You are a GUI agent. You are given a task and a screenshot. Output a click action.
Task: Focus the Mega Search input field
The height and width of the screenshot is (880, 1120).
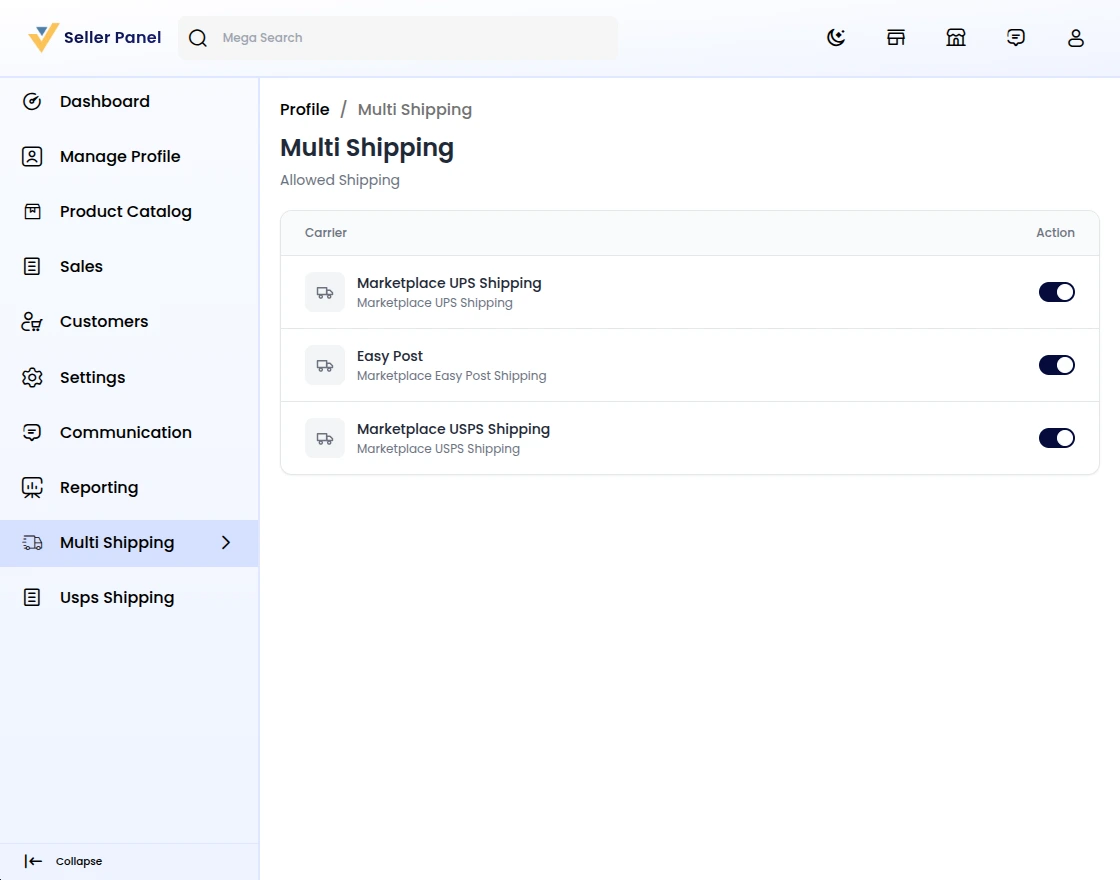point(398,38)
